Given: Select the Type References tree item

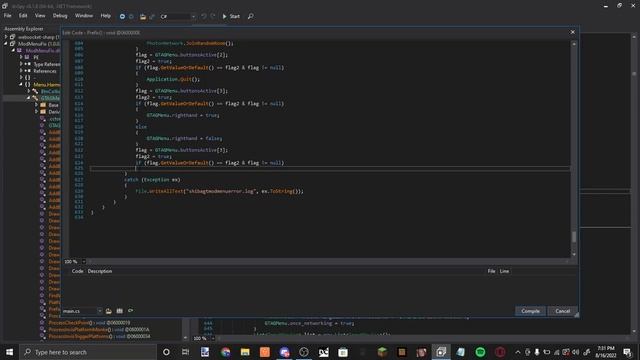Looking at the screenshot, I should click(x=47, y=64).
